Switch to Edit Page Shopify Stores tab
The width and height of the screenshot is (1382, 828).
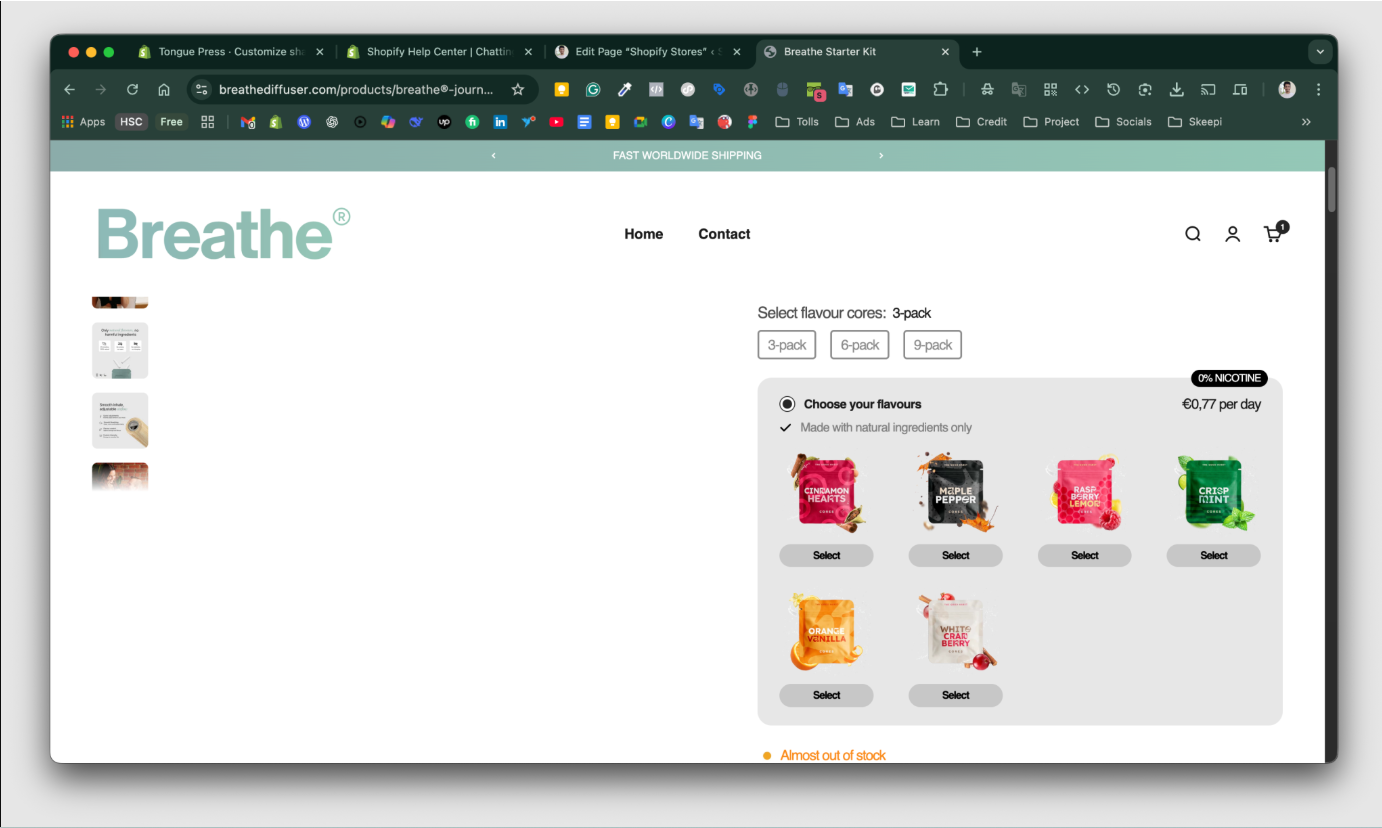[x=648, y=52]
